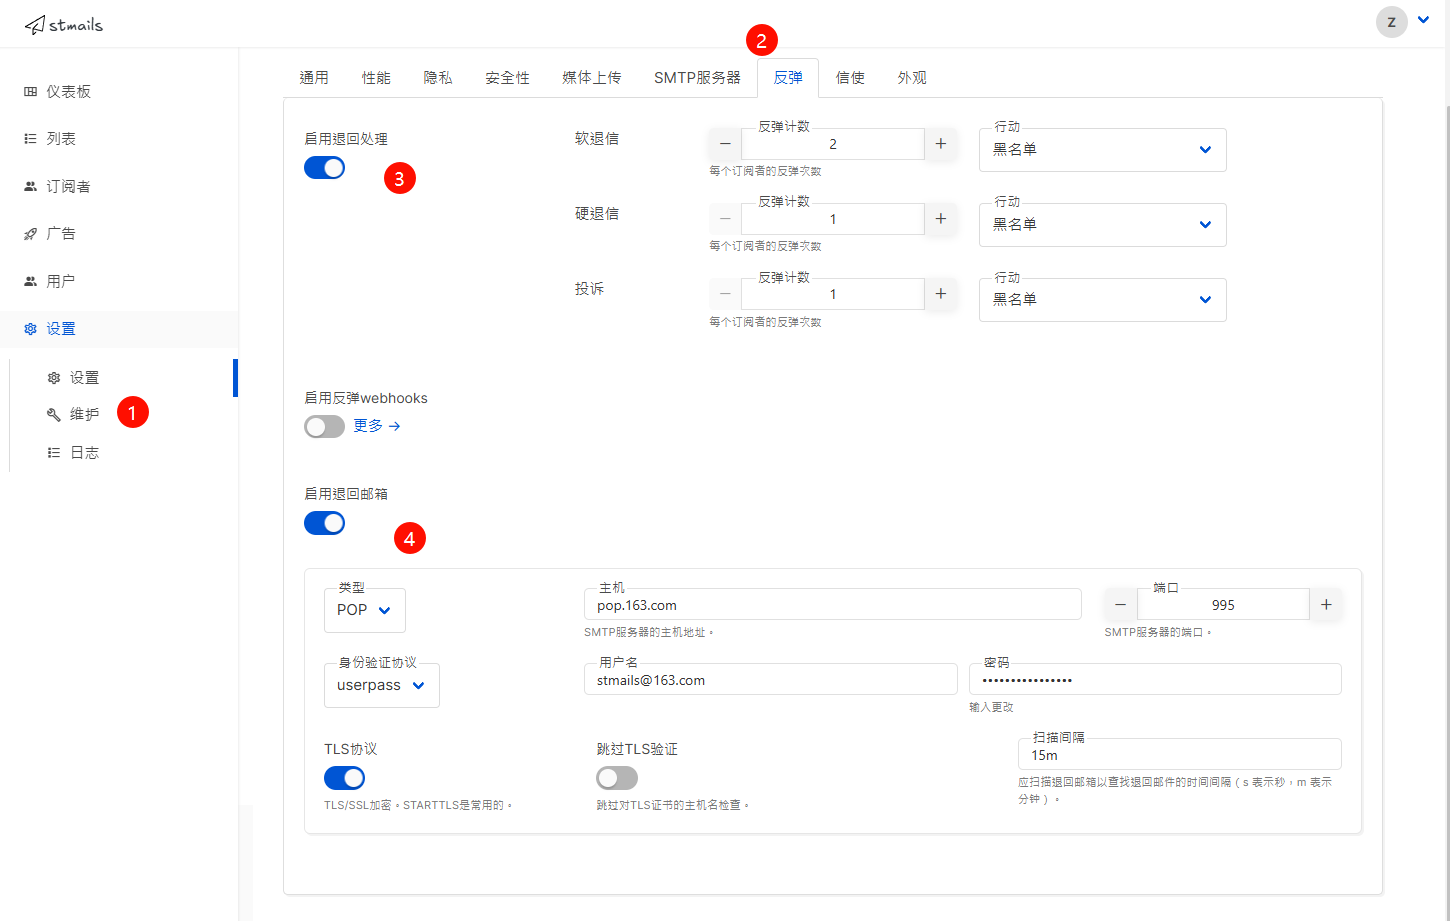Select the 维护 wrench icon
Screen dimensions: 1450x921
[x=55, y=413]
